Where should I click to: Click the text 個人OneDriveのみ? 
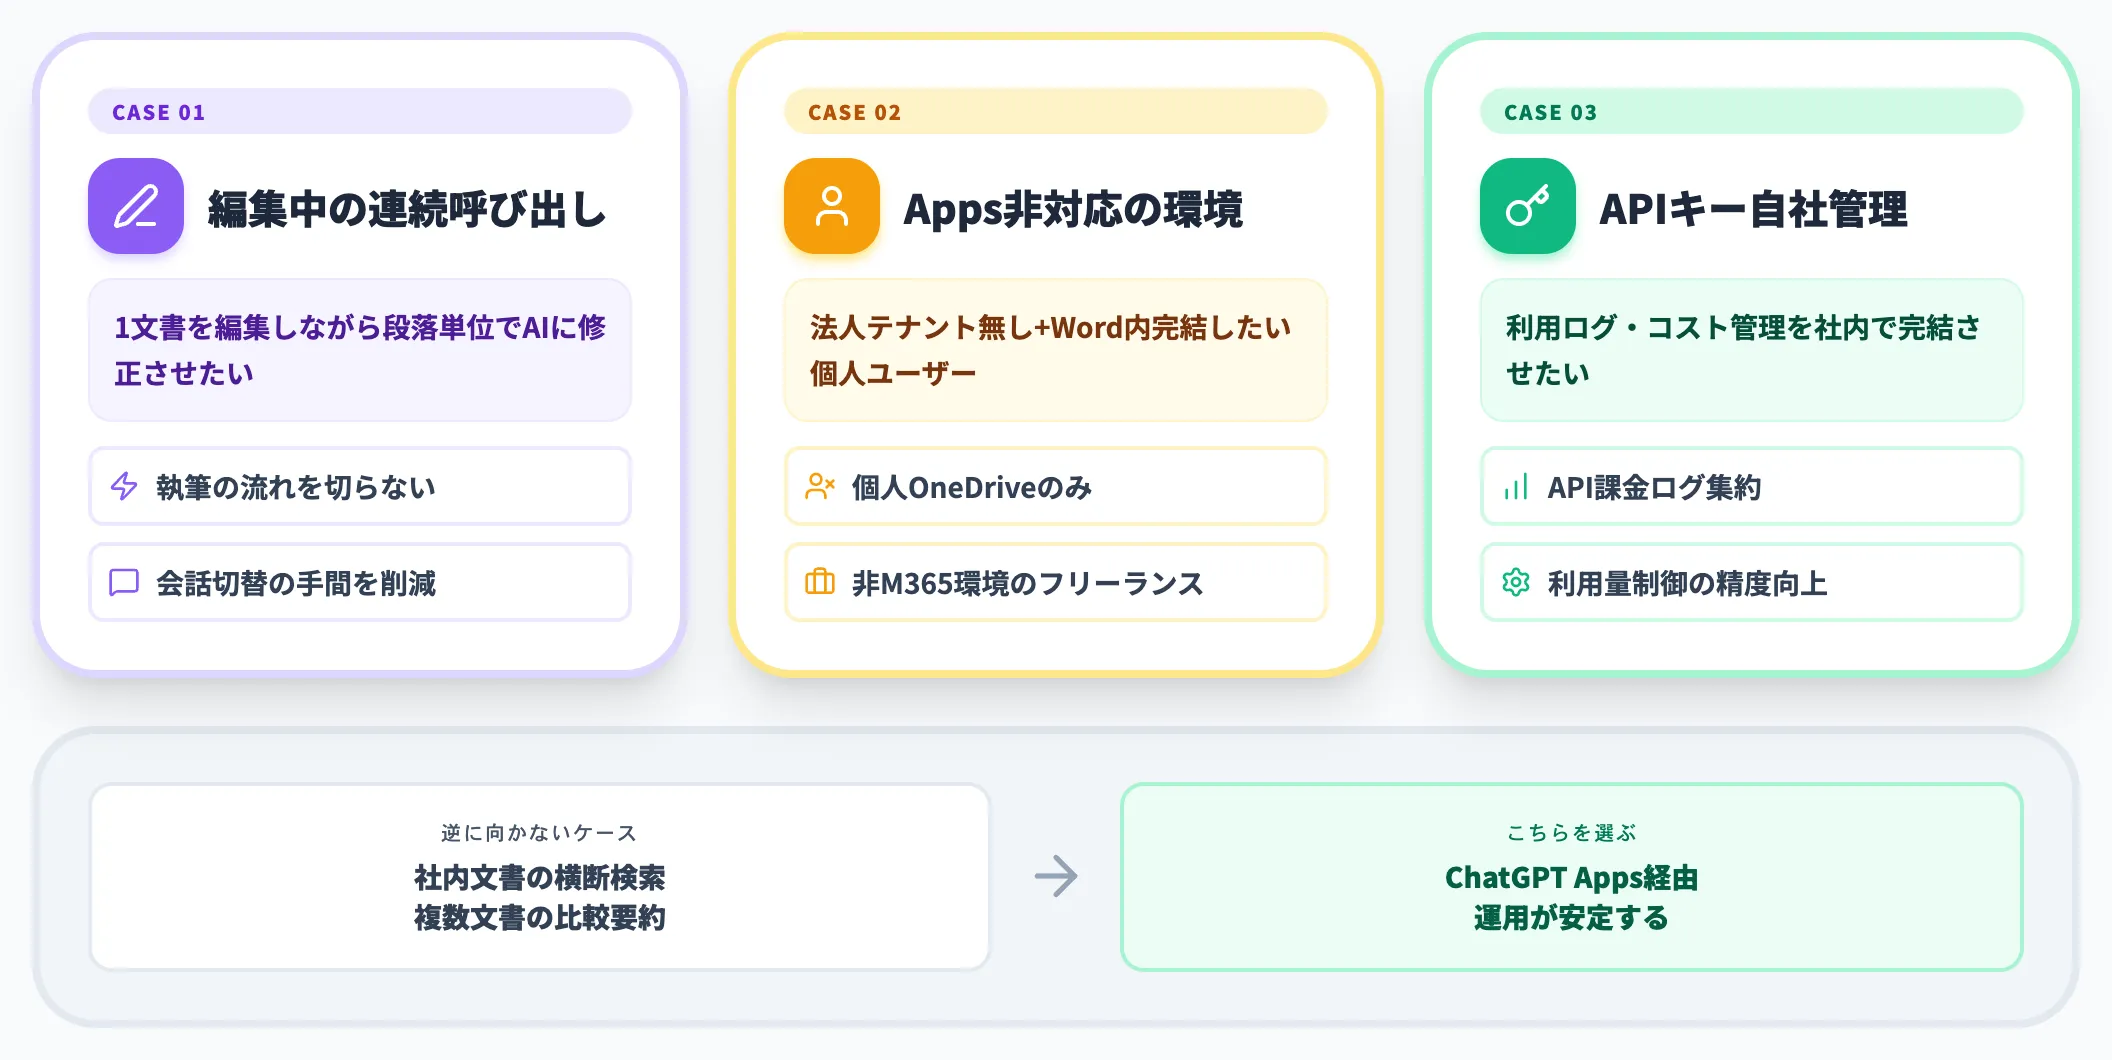pyautogui.click(x=972, y=487)
